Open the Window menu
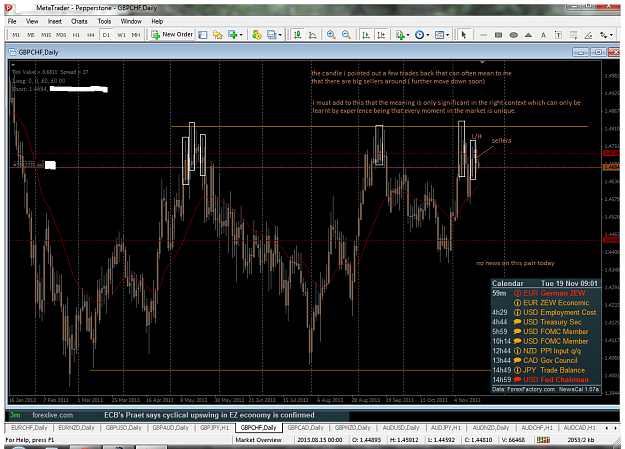This screenshot has width=625, height=449. point(131,22)
